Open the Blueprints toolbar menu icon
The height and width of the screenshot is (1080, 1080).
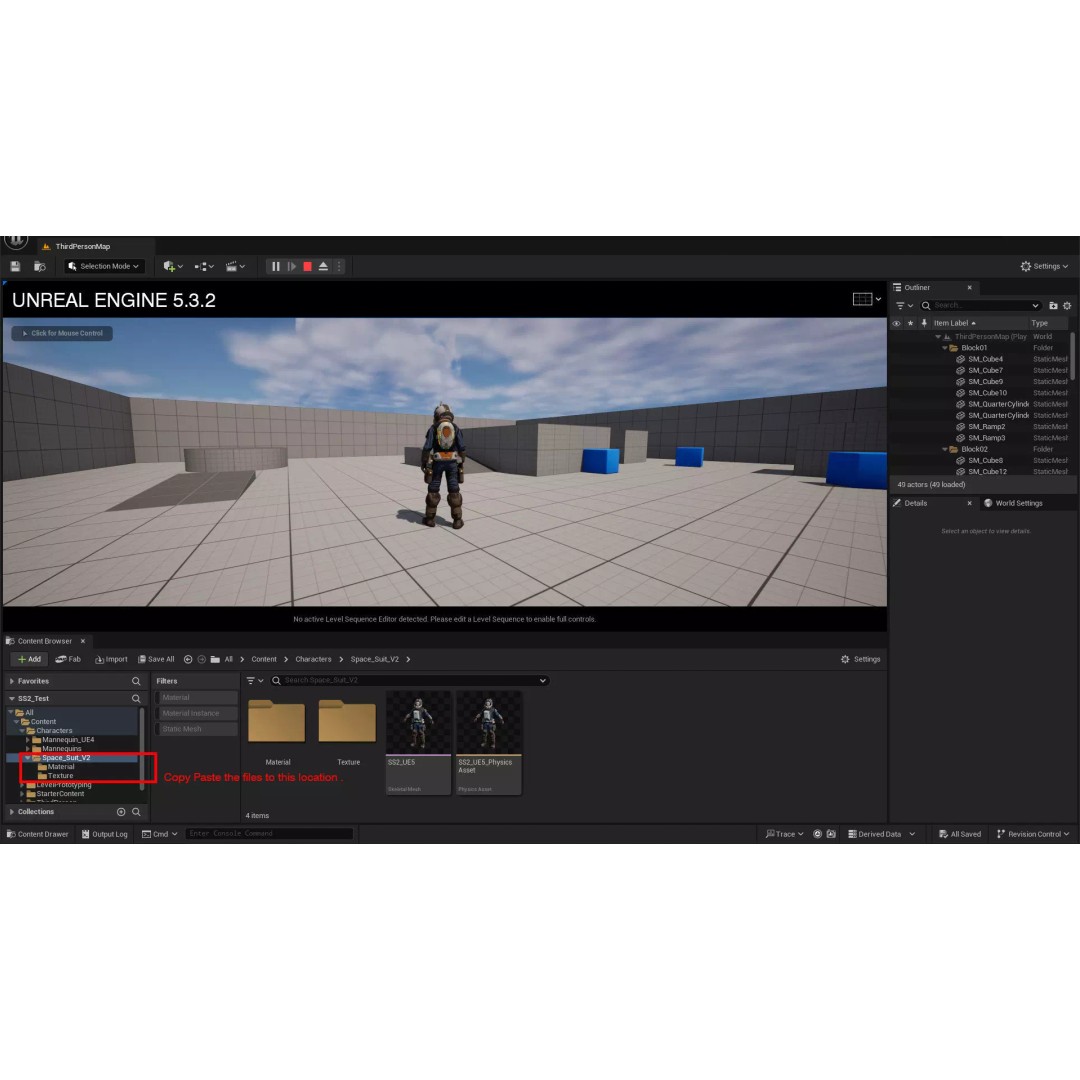[x=204, y=266]
